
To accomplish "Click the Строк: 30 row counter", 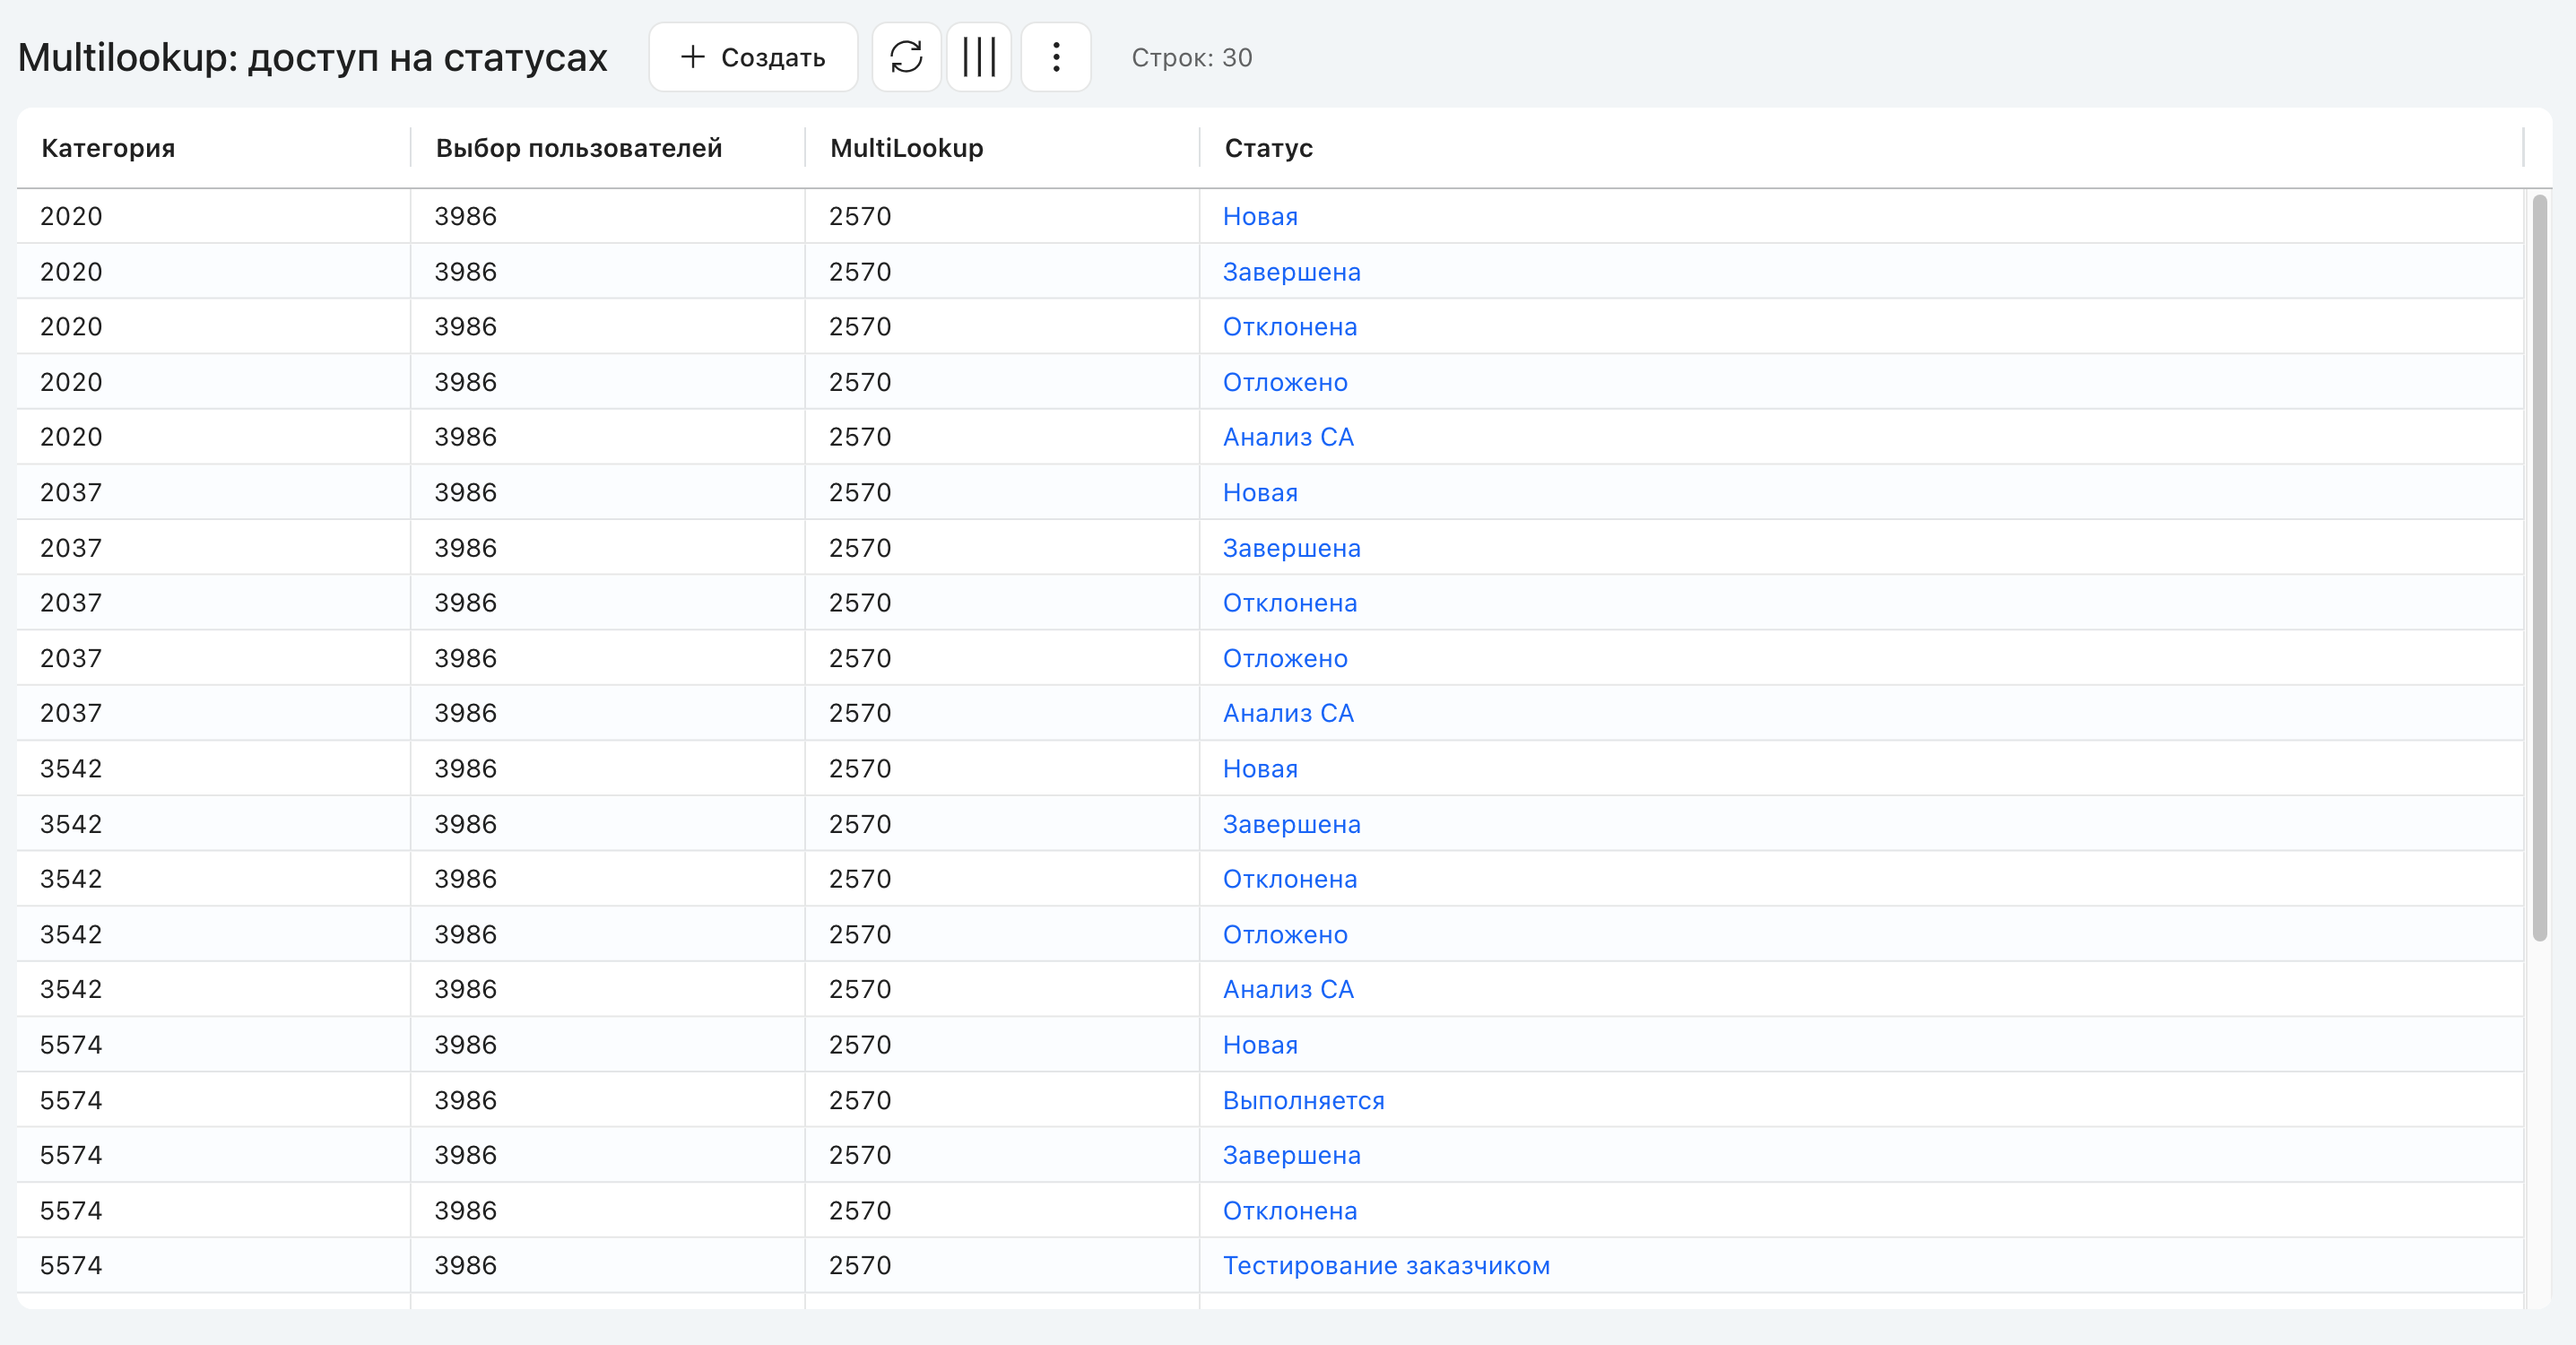I will coord(1191,58).
